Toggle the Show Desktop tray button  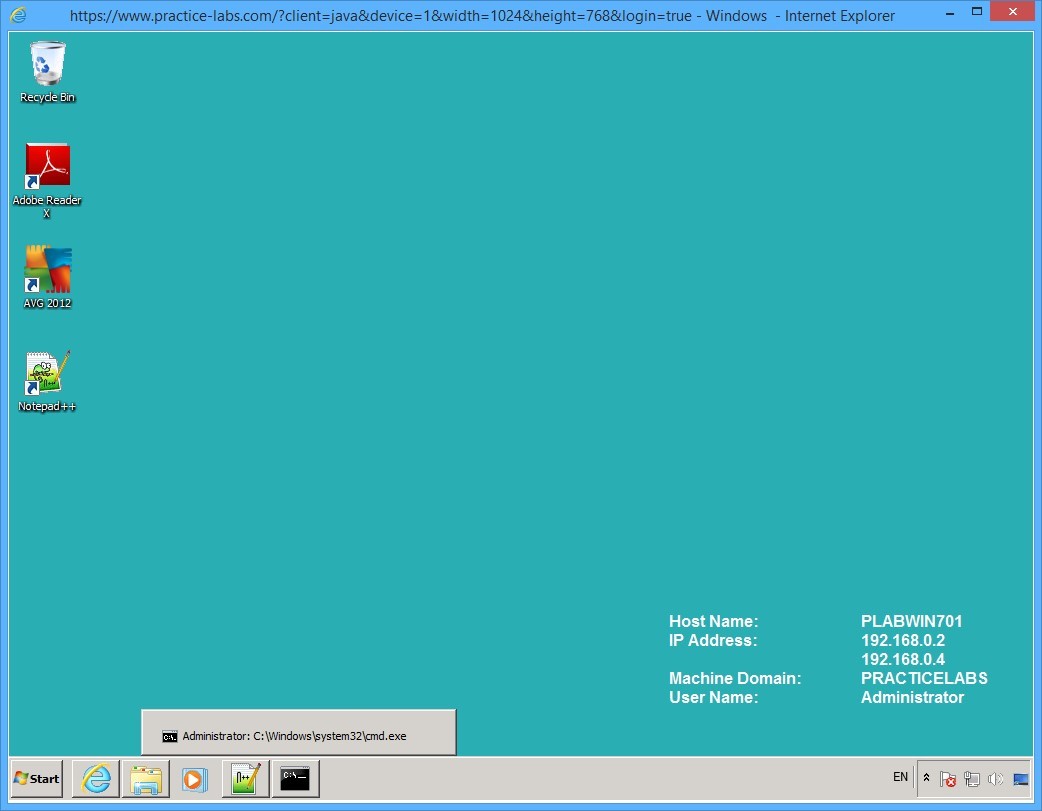point(1021,778)
